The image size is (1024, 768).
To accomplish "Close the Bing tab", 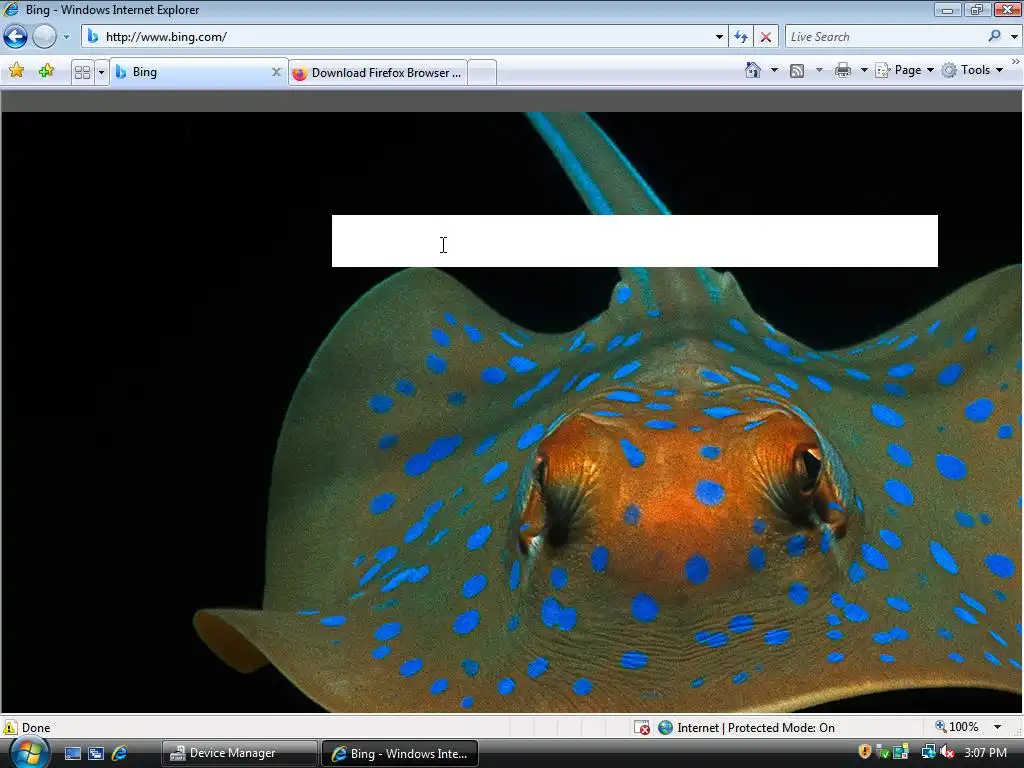I will click(x=276, y=72).
